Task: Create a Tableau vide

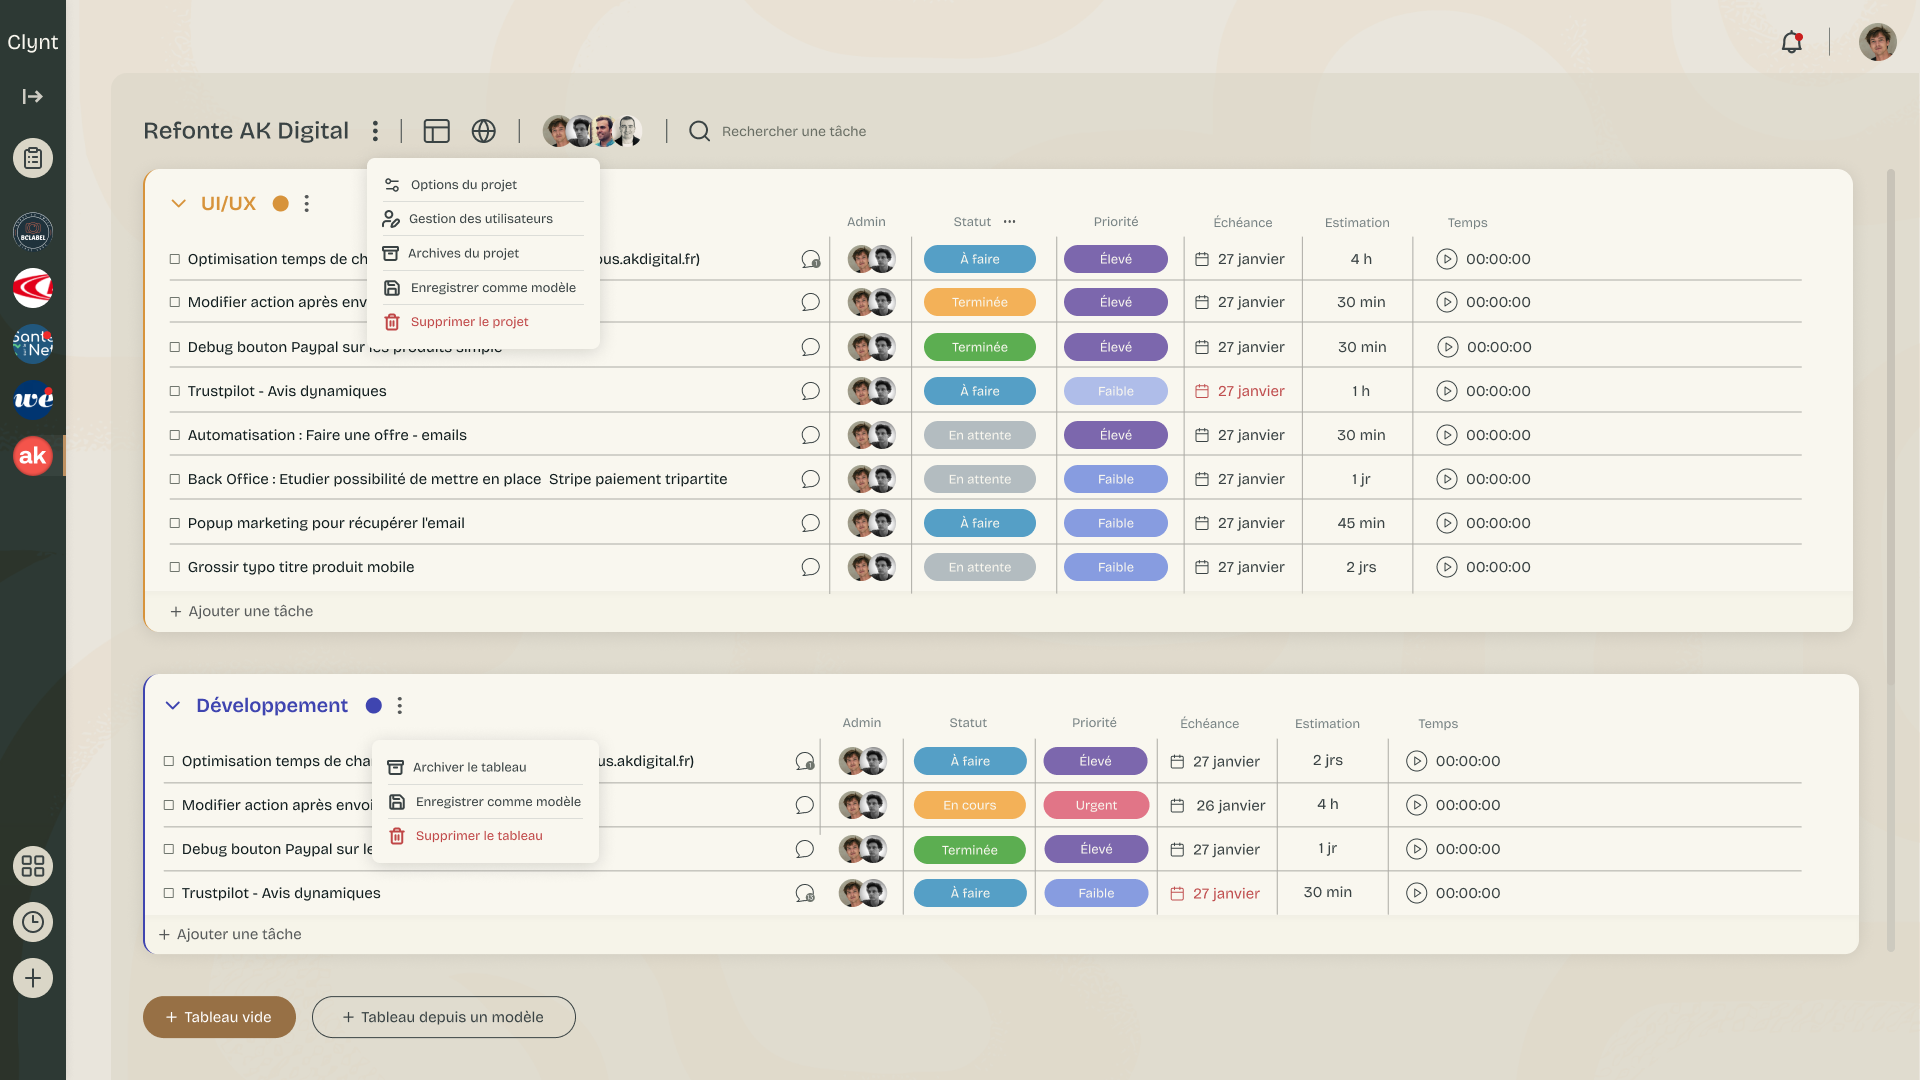Action: point(219,1017)
